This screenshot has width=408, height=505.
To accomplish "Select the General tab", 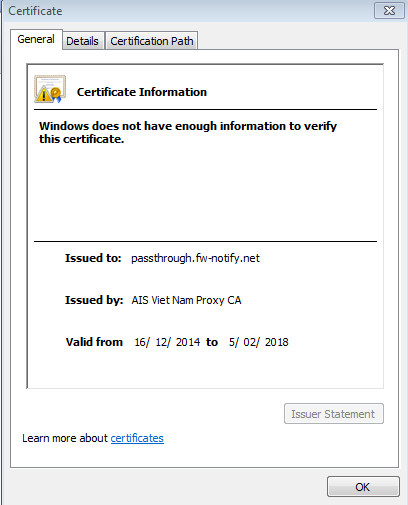I will 36,39.
